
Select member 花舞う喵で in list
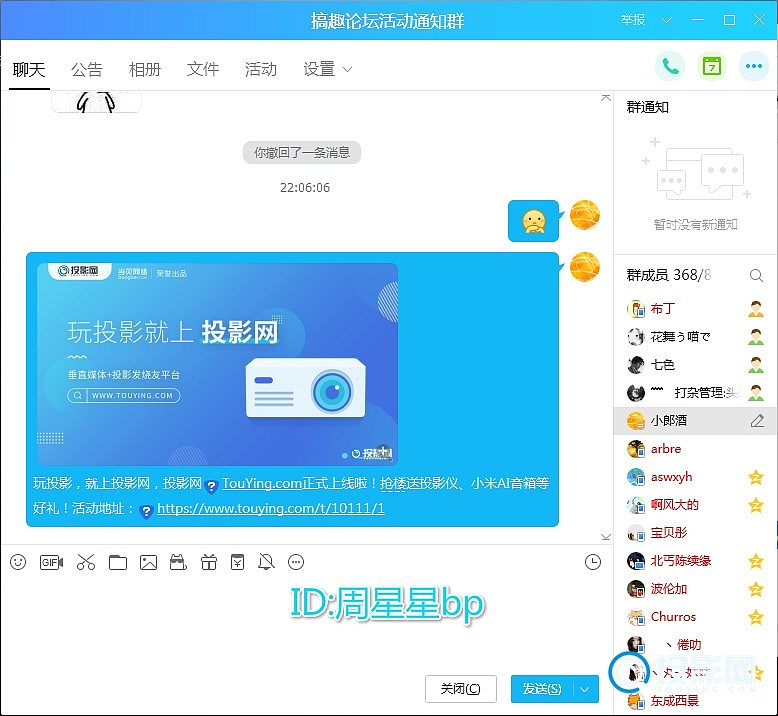pos(695,337)
